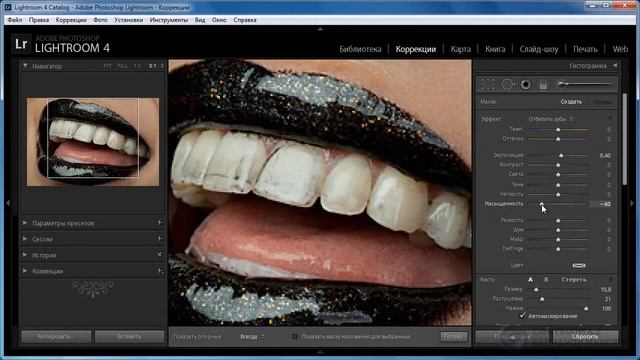Click the brush Размер slider handle

[x=536, y=289]
